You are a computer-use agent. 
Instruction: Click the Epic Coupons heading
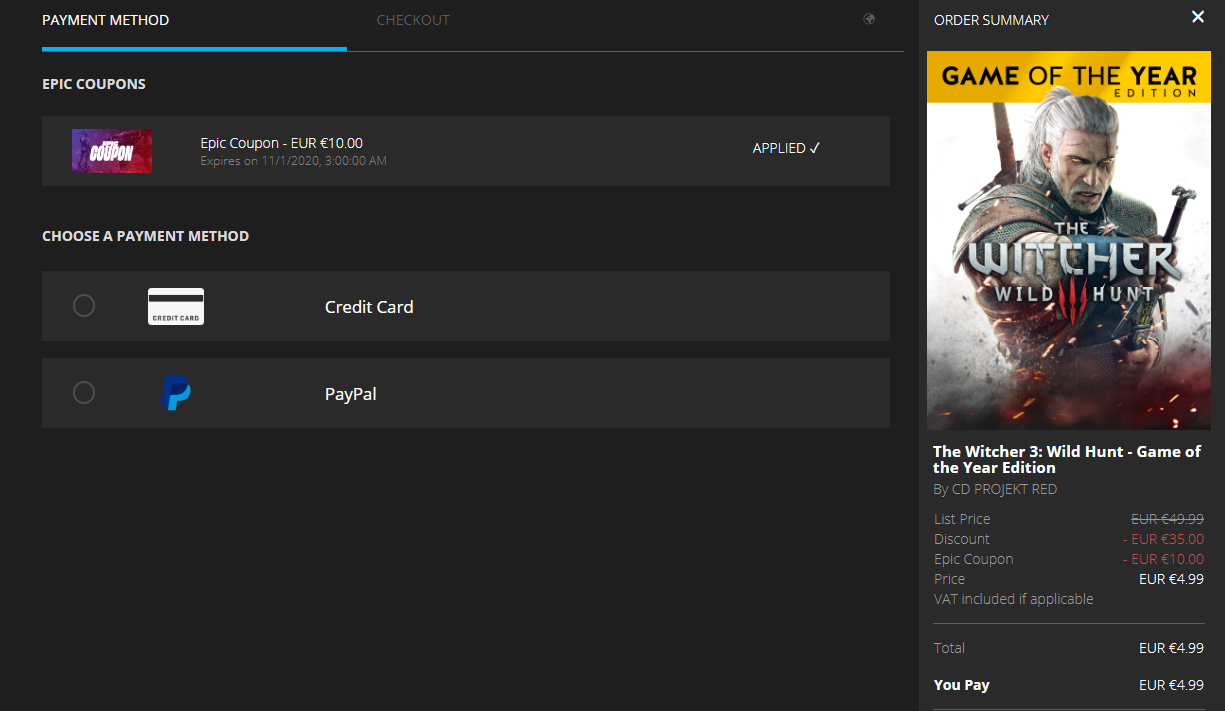tap(94, 84)
